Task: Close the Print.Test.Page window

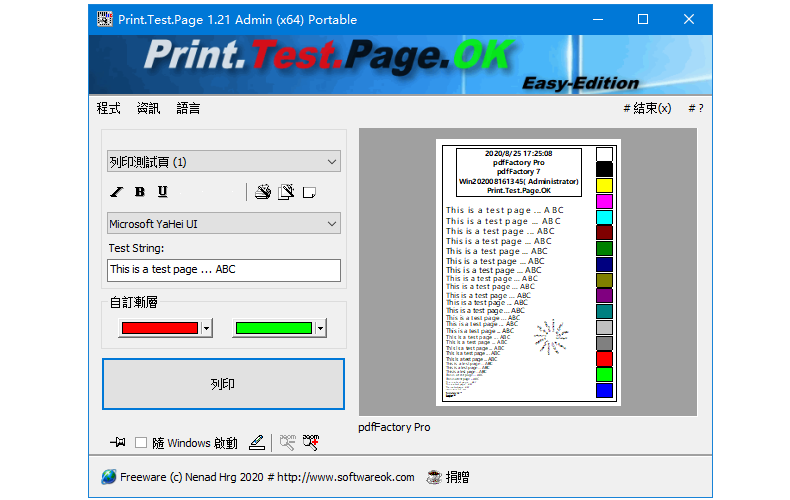Action: [x=689, y=19]
